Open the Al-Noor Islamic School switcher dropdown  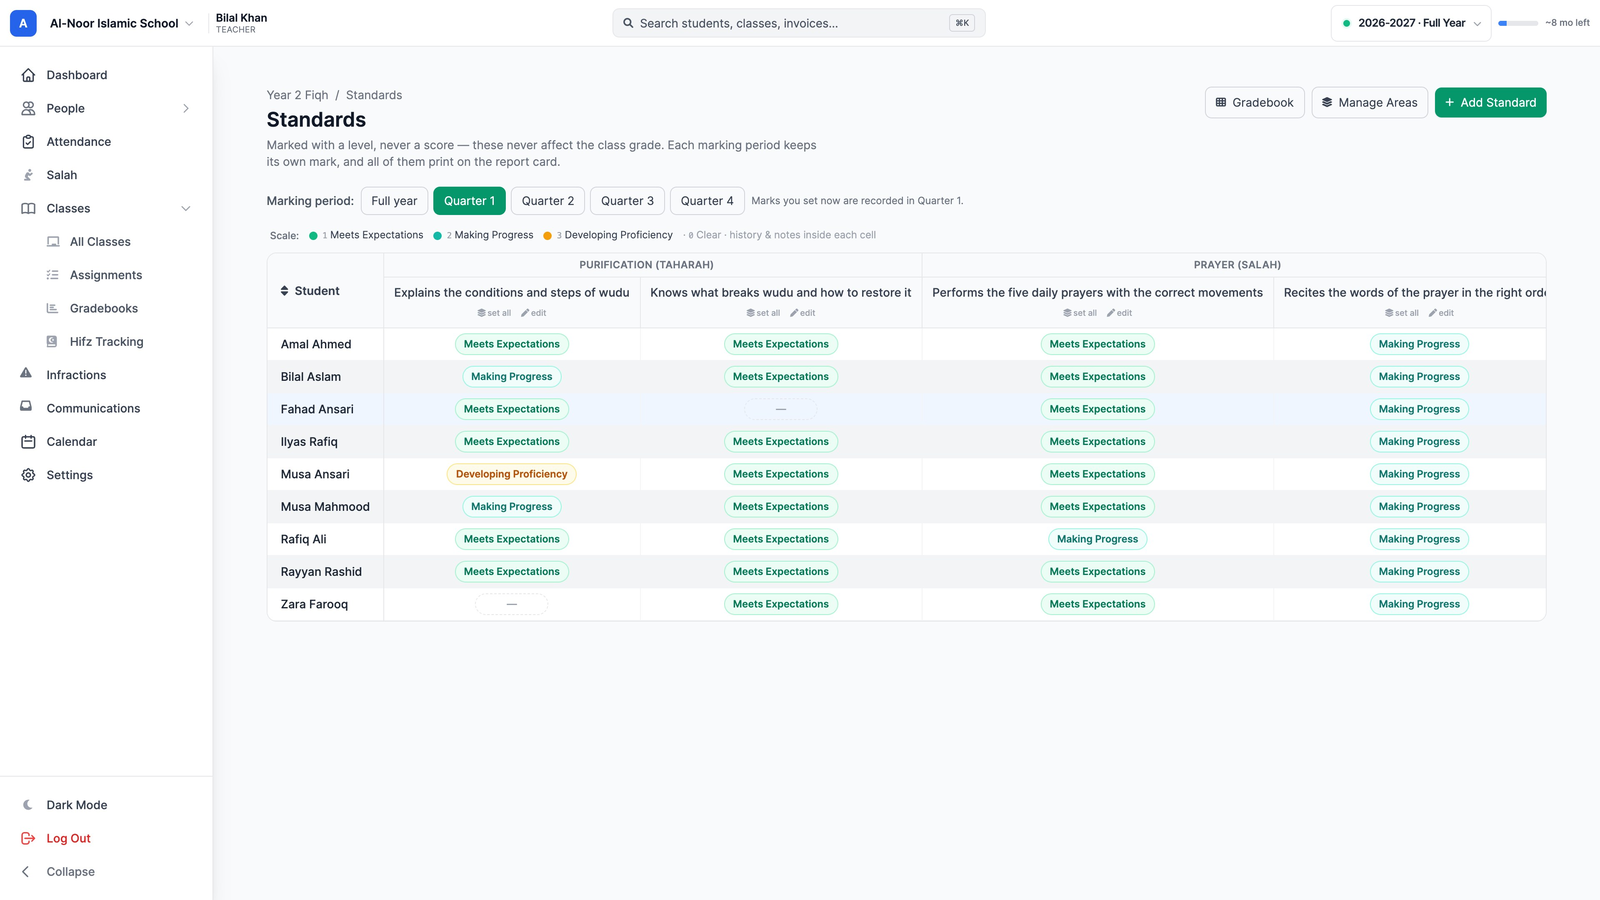click(x=121, y=23)
